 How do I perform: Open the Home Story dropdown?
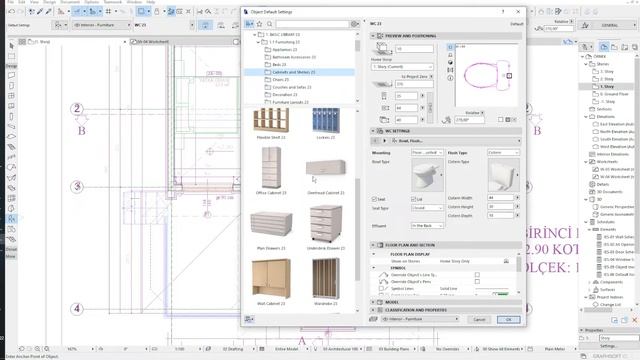click(402, 67)
